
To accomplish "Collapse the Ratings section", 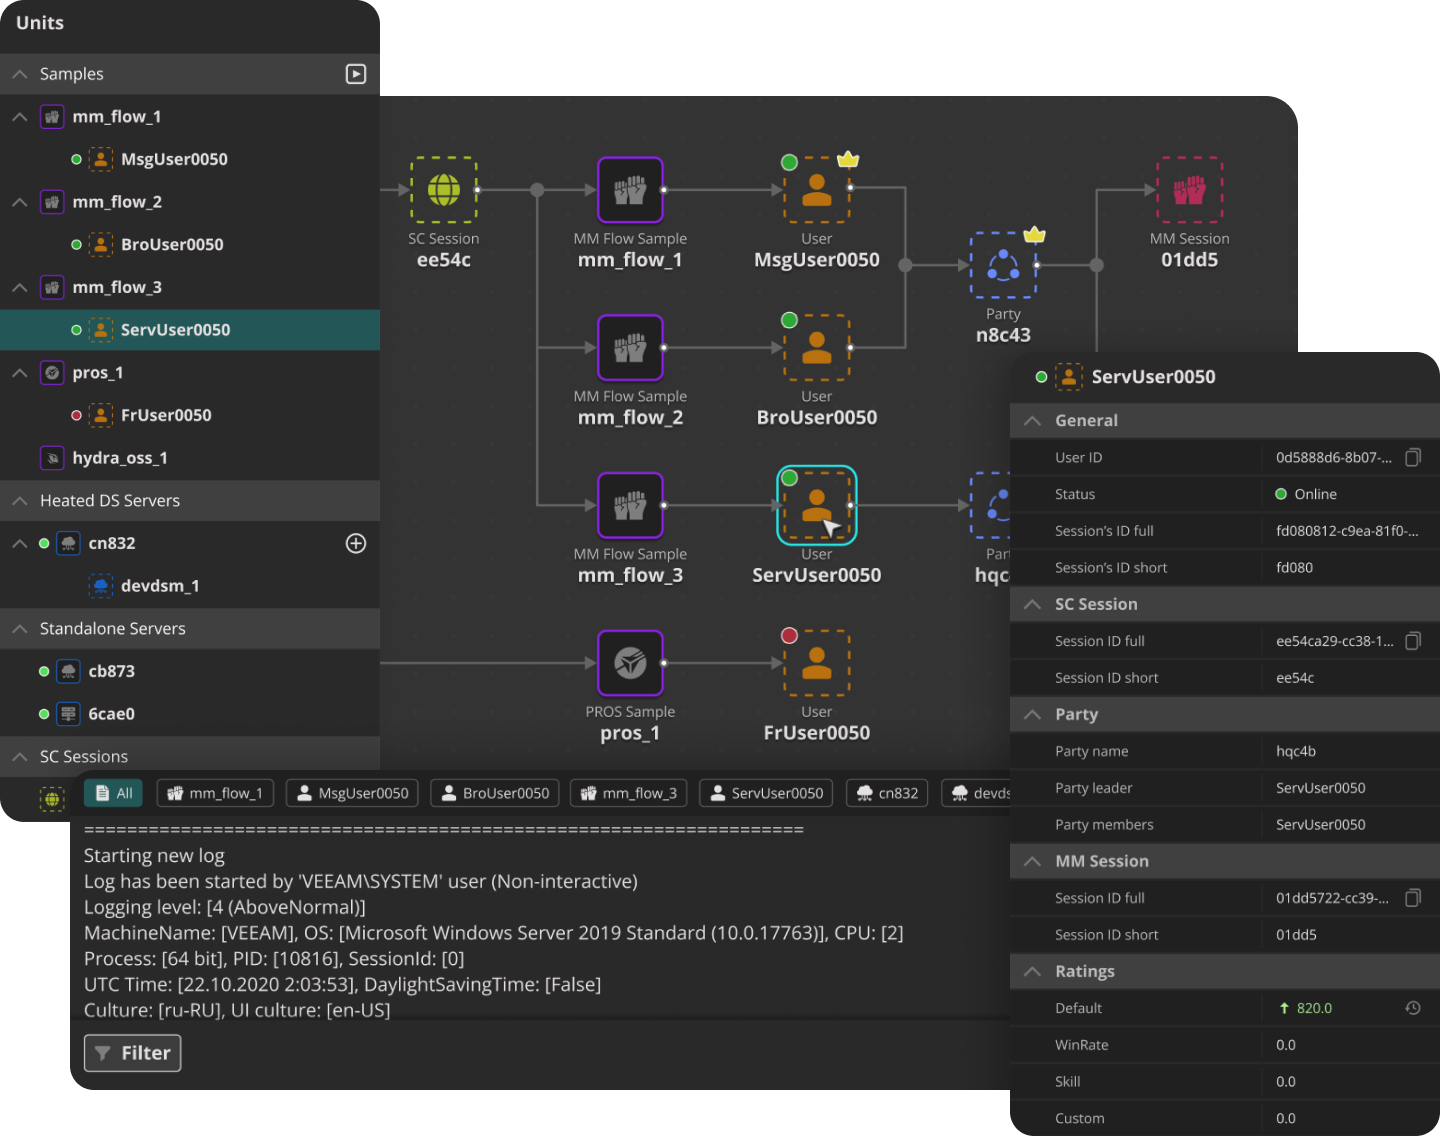I will click(x=1032, y=971).
